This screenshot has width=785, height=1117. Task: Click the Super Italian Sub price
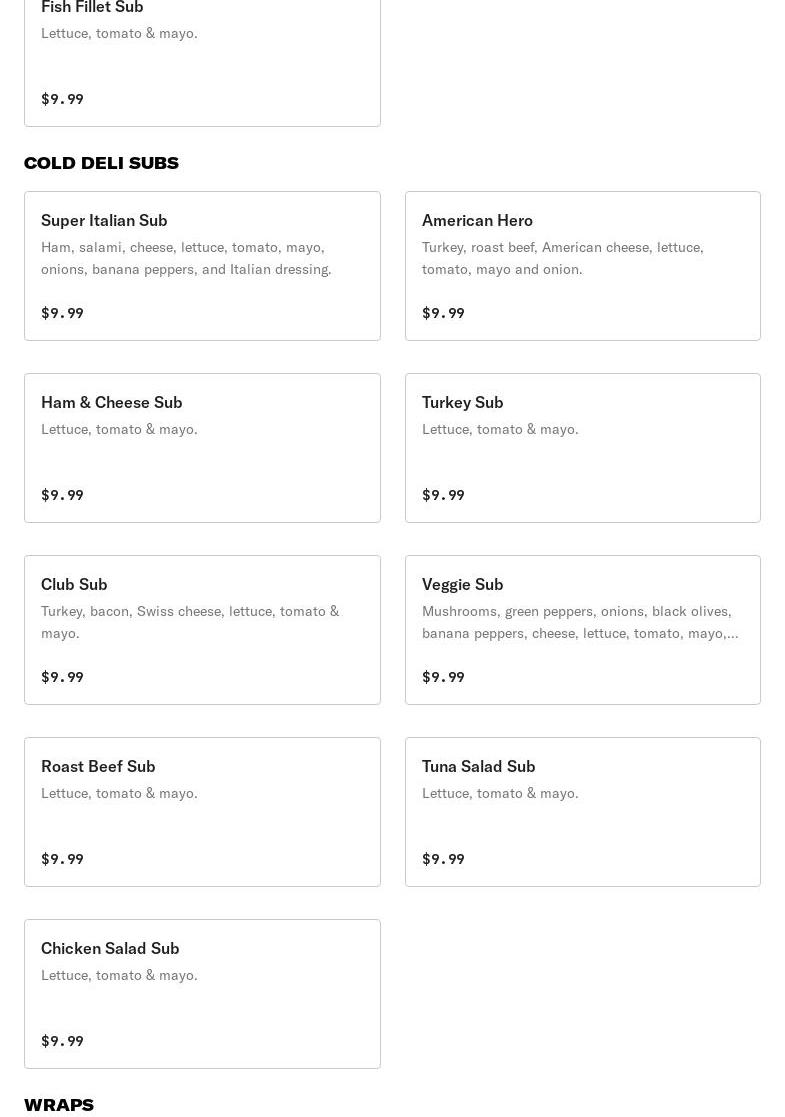(63, 313)
